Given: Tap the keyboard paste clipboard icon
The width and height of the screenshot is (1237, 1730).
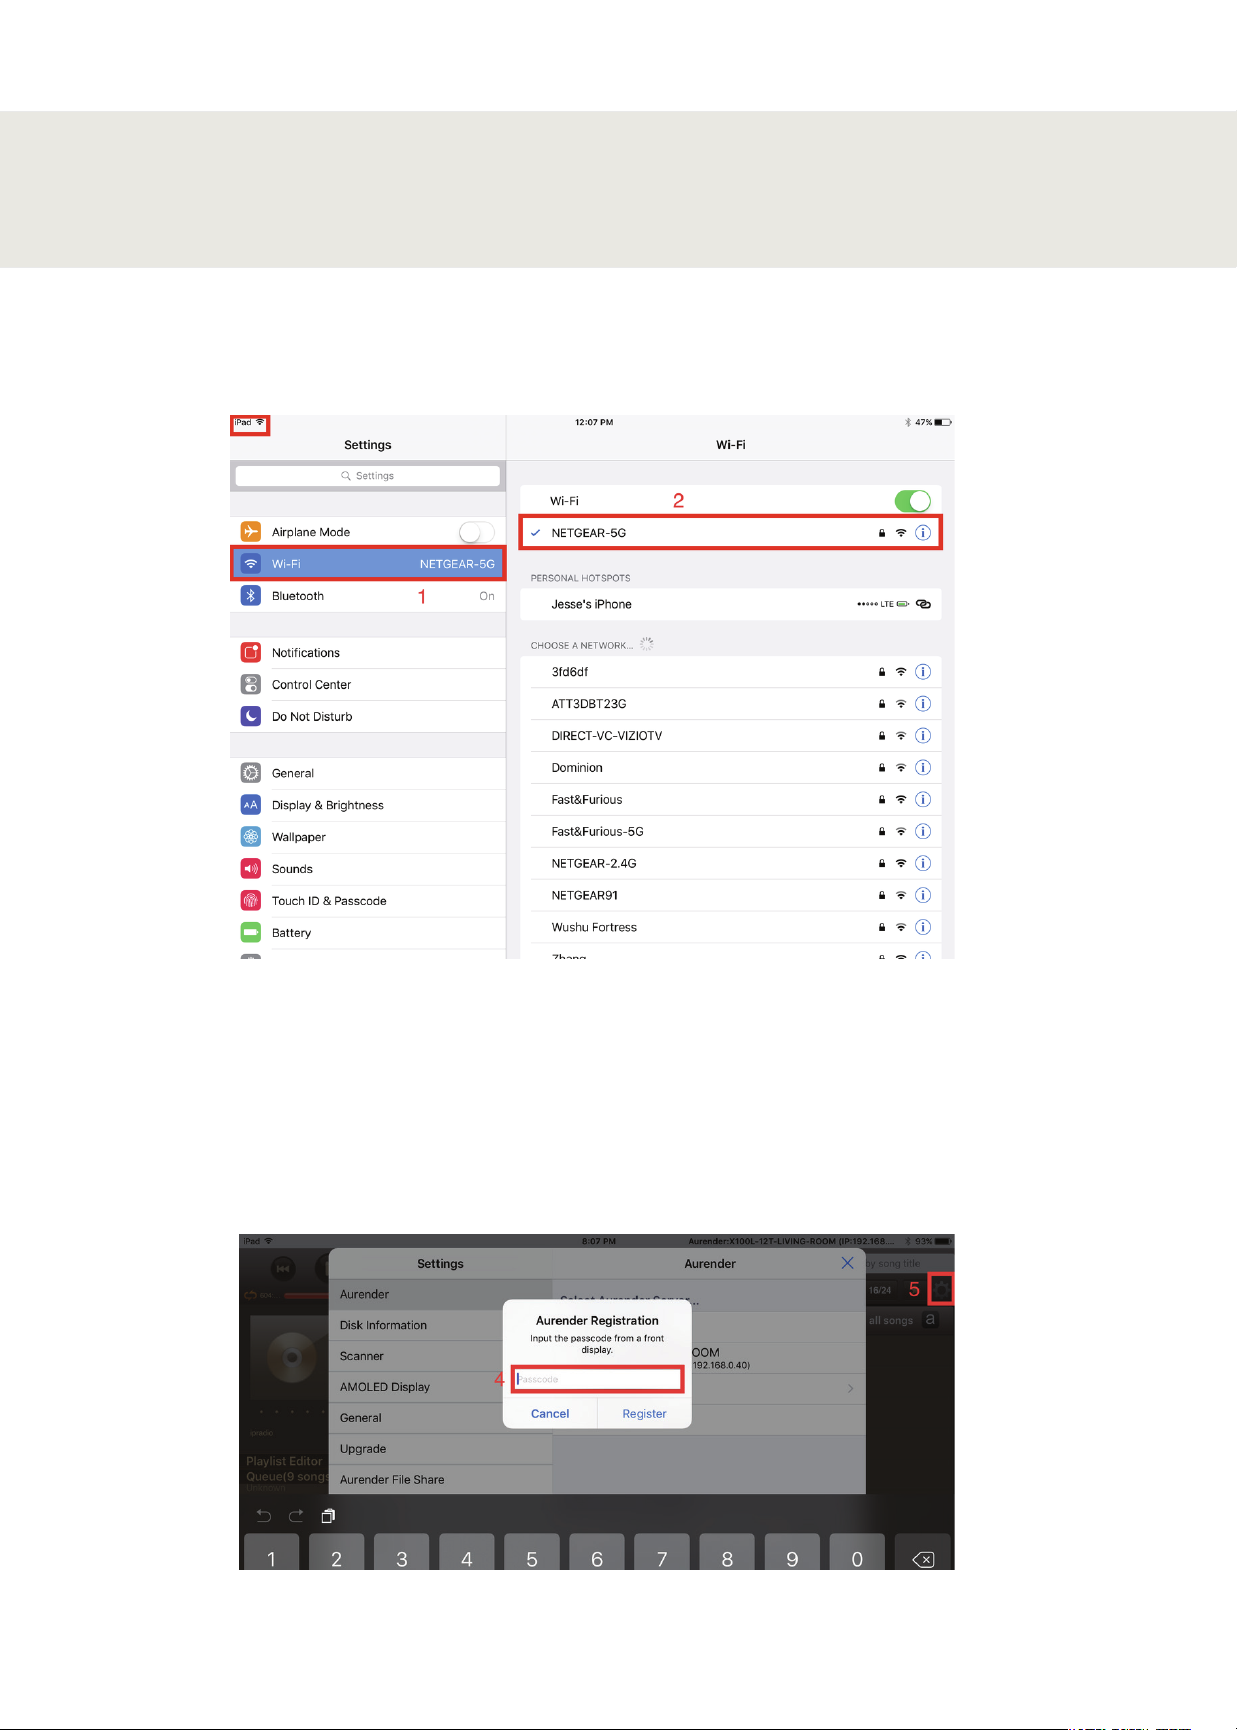Looking at the screenshot, I should click(x=328, y=1516).
